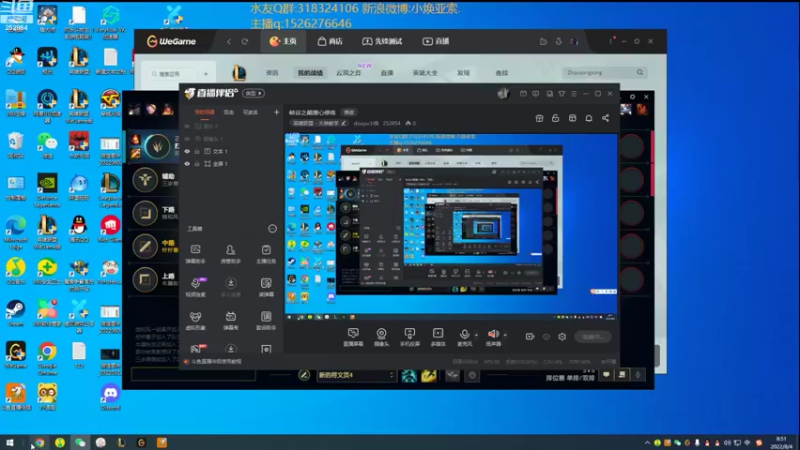The width and height of the screenshot is (800, 450).
Task: Open the streamer avatar in 直播伴侣 title bar
Action: [503, 94]
